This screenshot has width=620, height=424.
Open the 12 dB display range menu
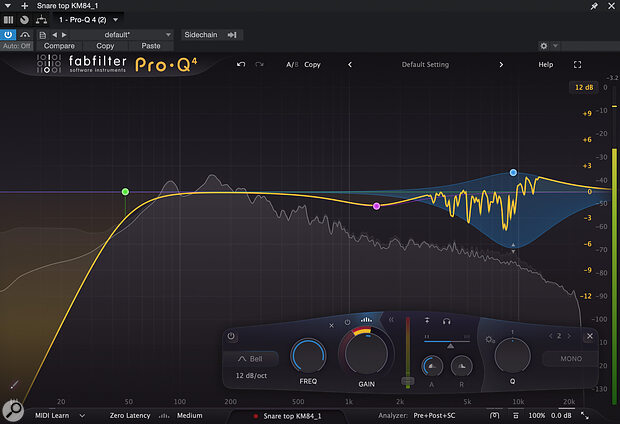pyautogui.click(x=584, y=88)
